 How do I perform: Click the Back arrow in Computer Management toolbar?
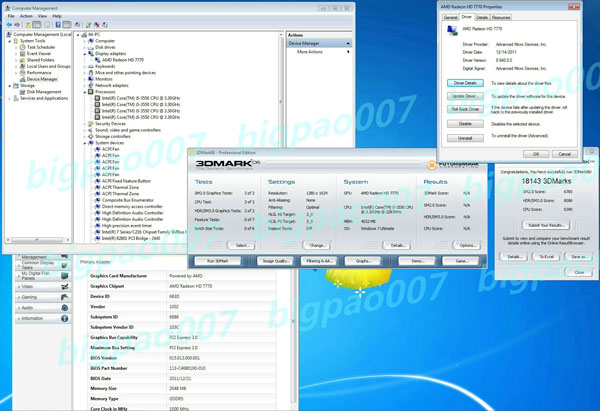point(9,24)
